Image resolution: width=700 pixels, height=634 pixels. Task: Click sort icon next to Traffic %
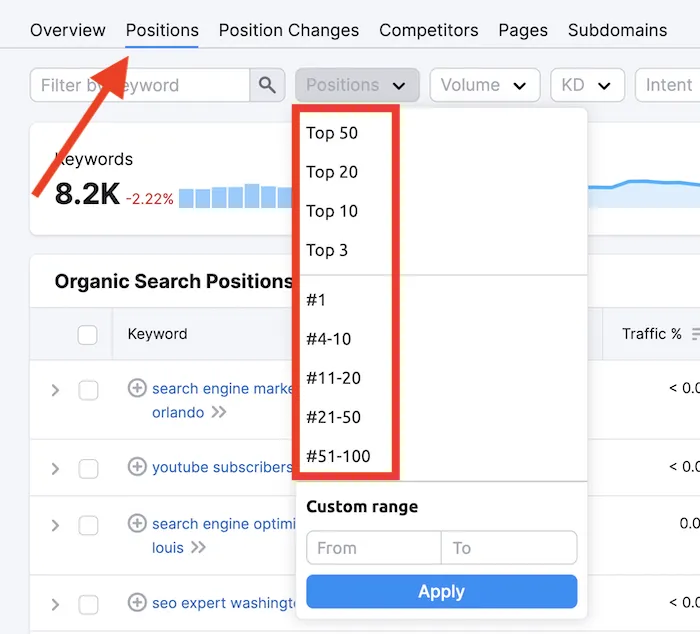(695, 334)
